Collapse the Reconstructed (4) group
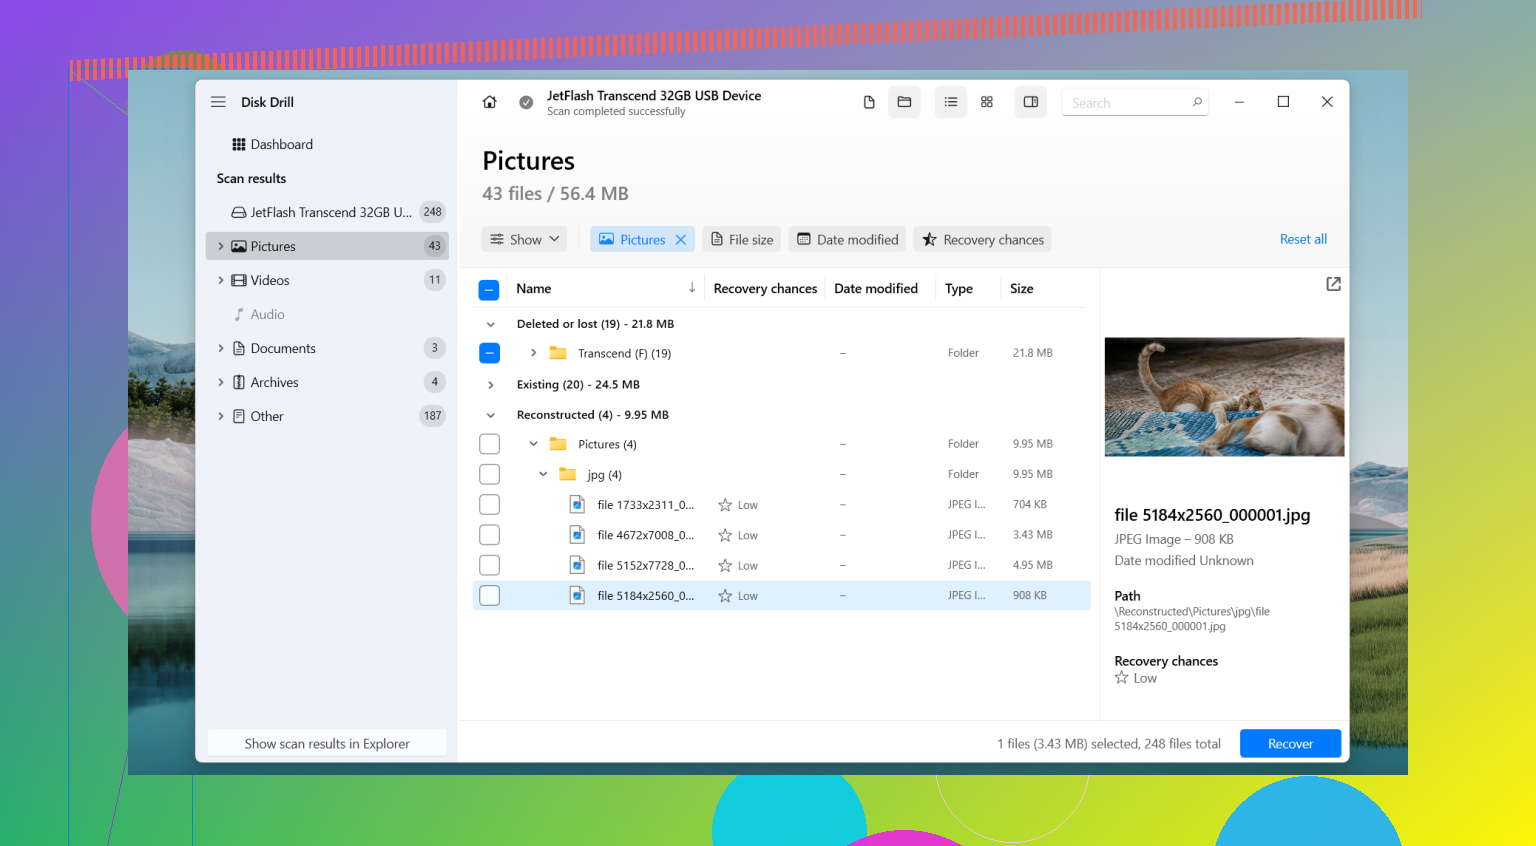Screen dimensions: 1536x846 (x=490, y=415)
